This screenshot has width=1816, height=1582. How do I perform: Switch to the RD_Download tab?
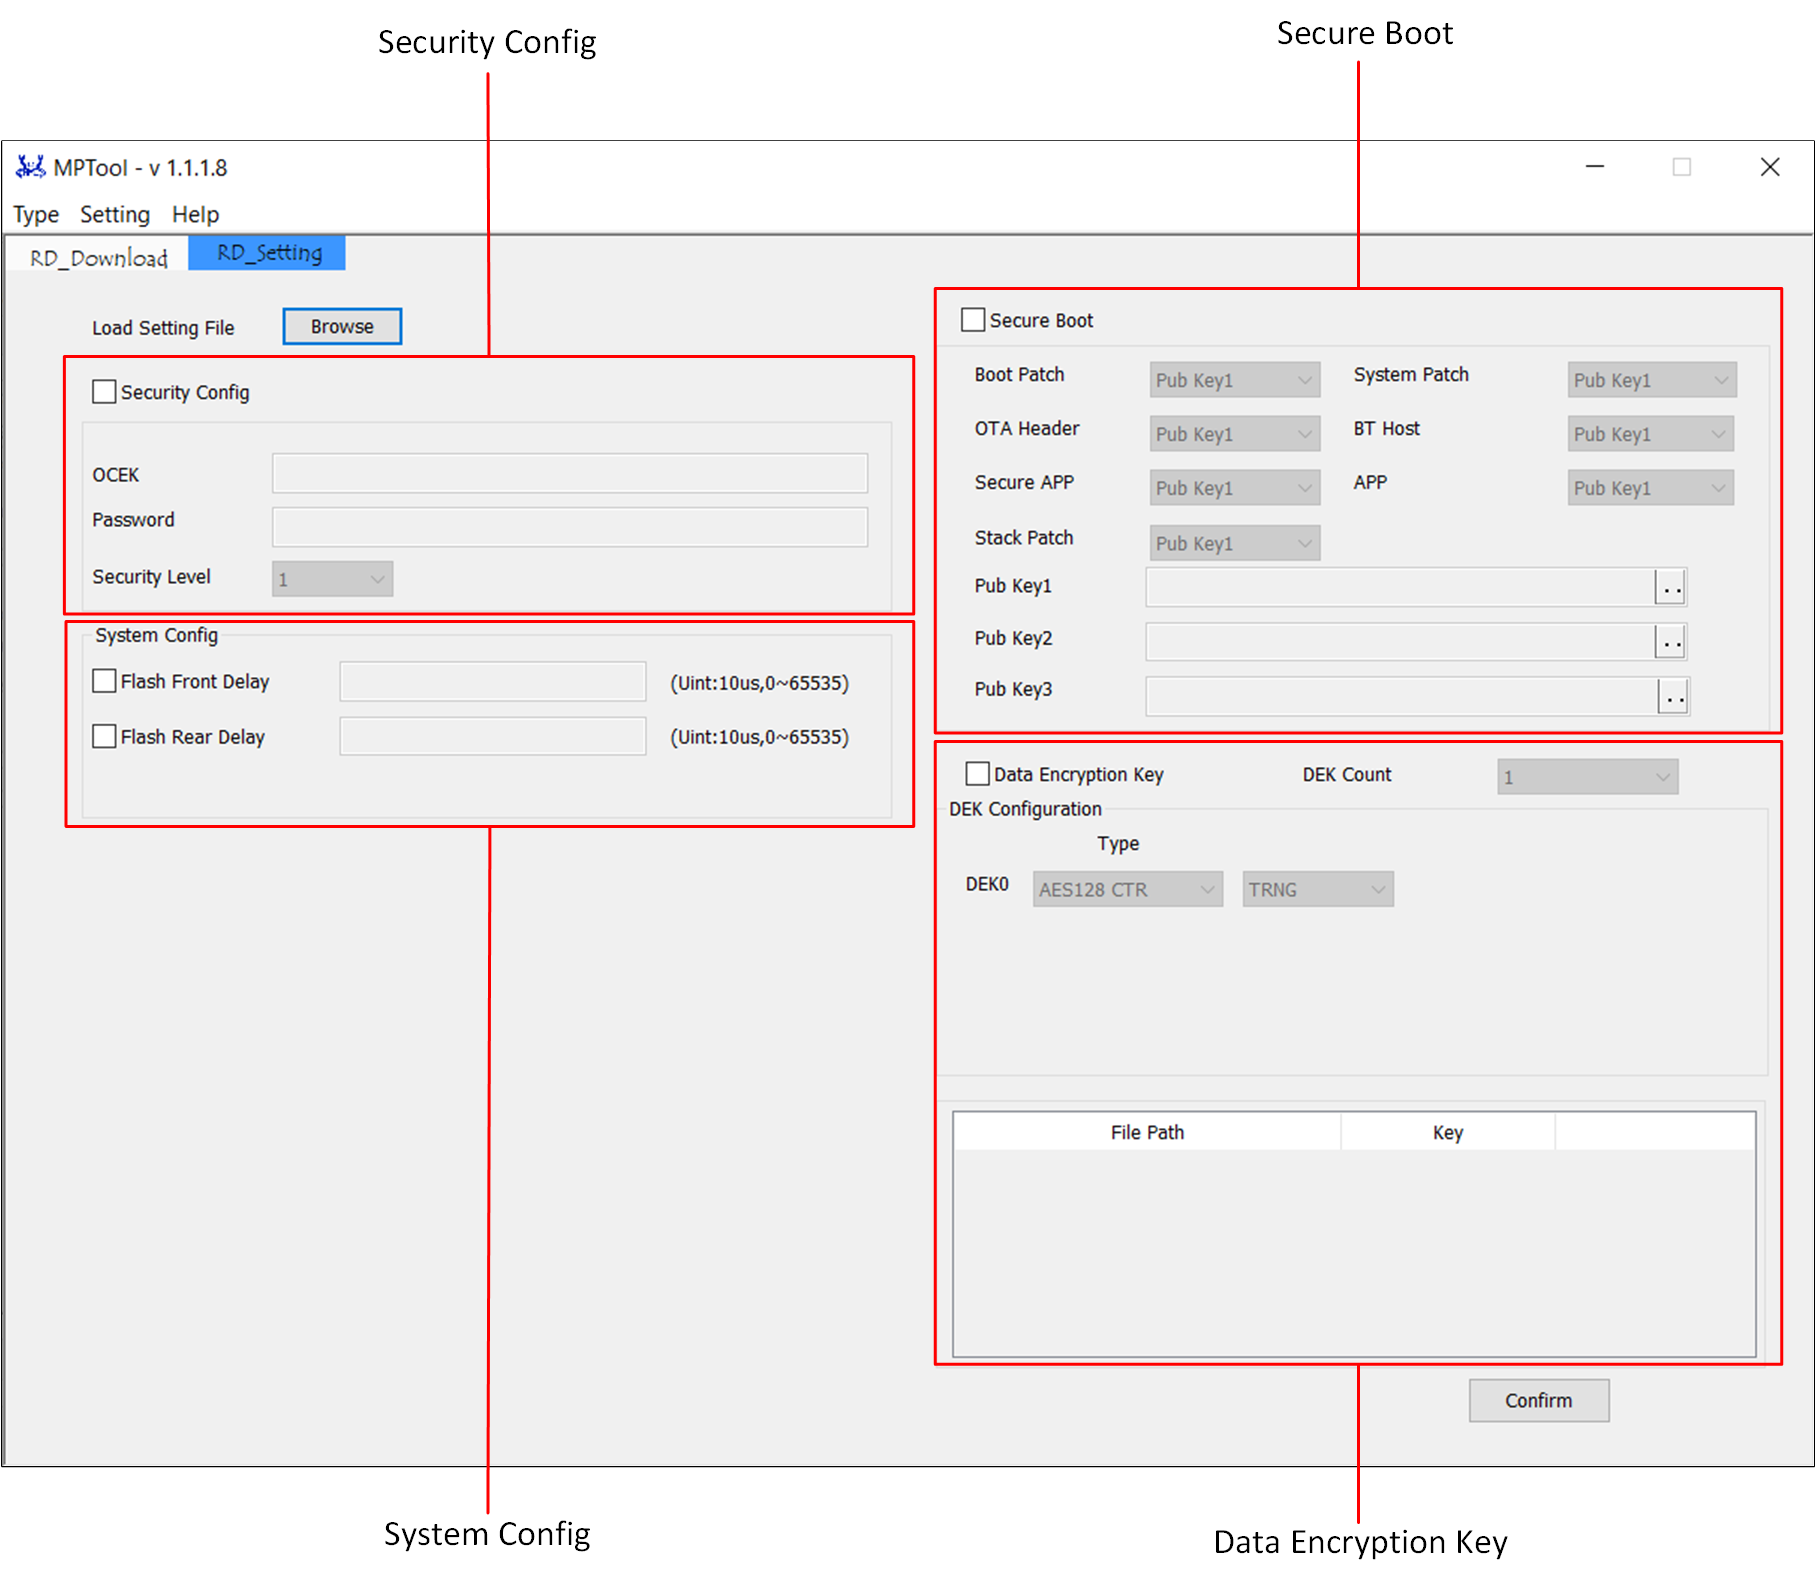(x=98, y=258)
